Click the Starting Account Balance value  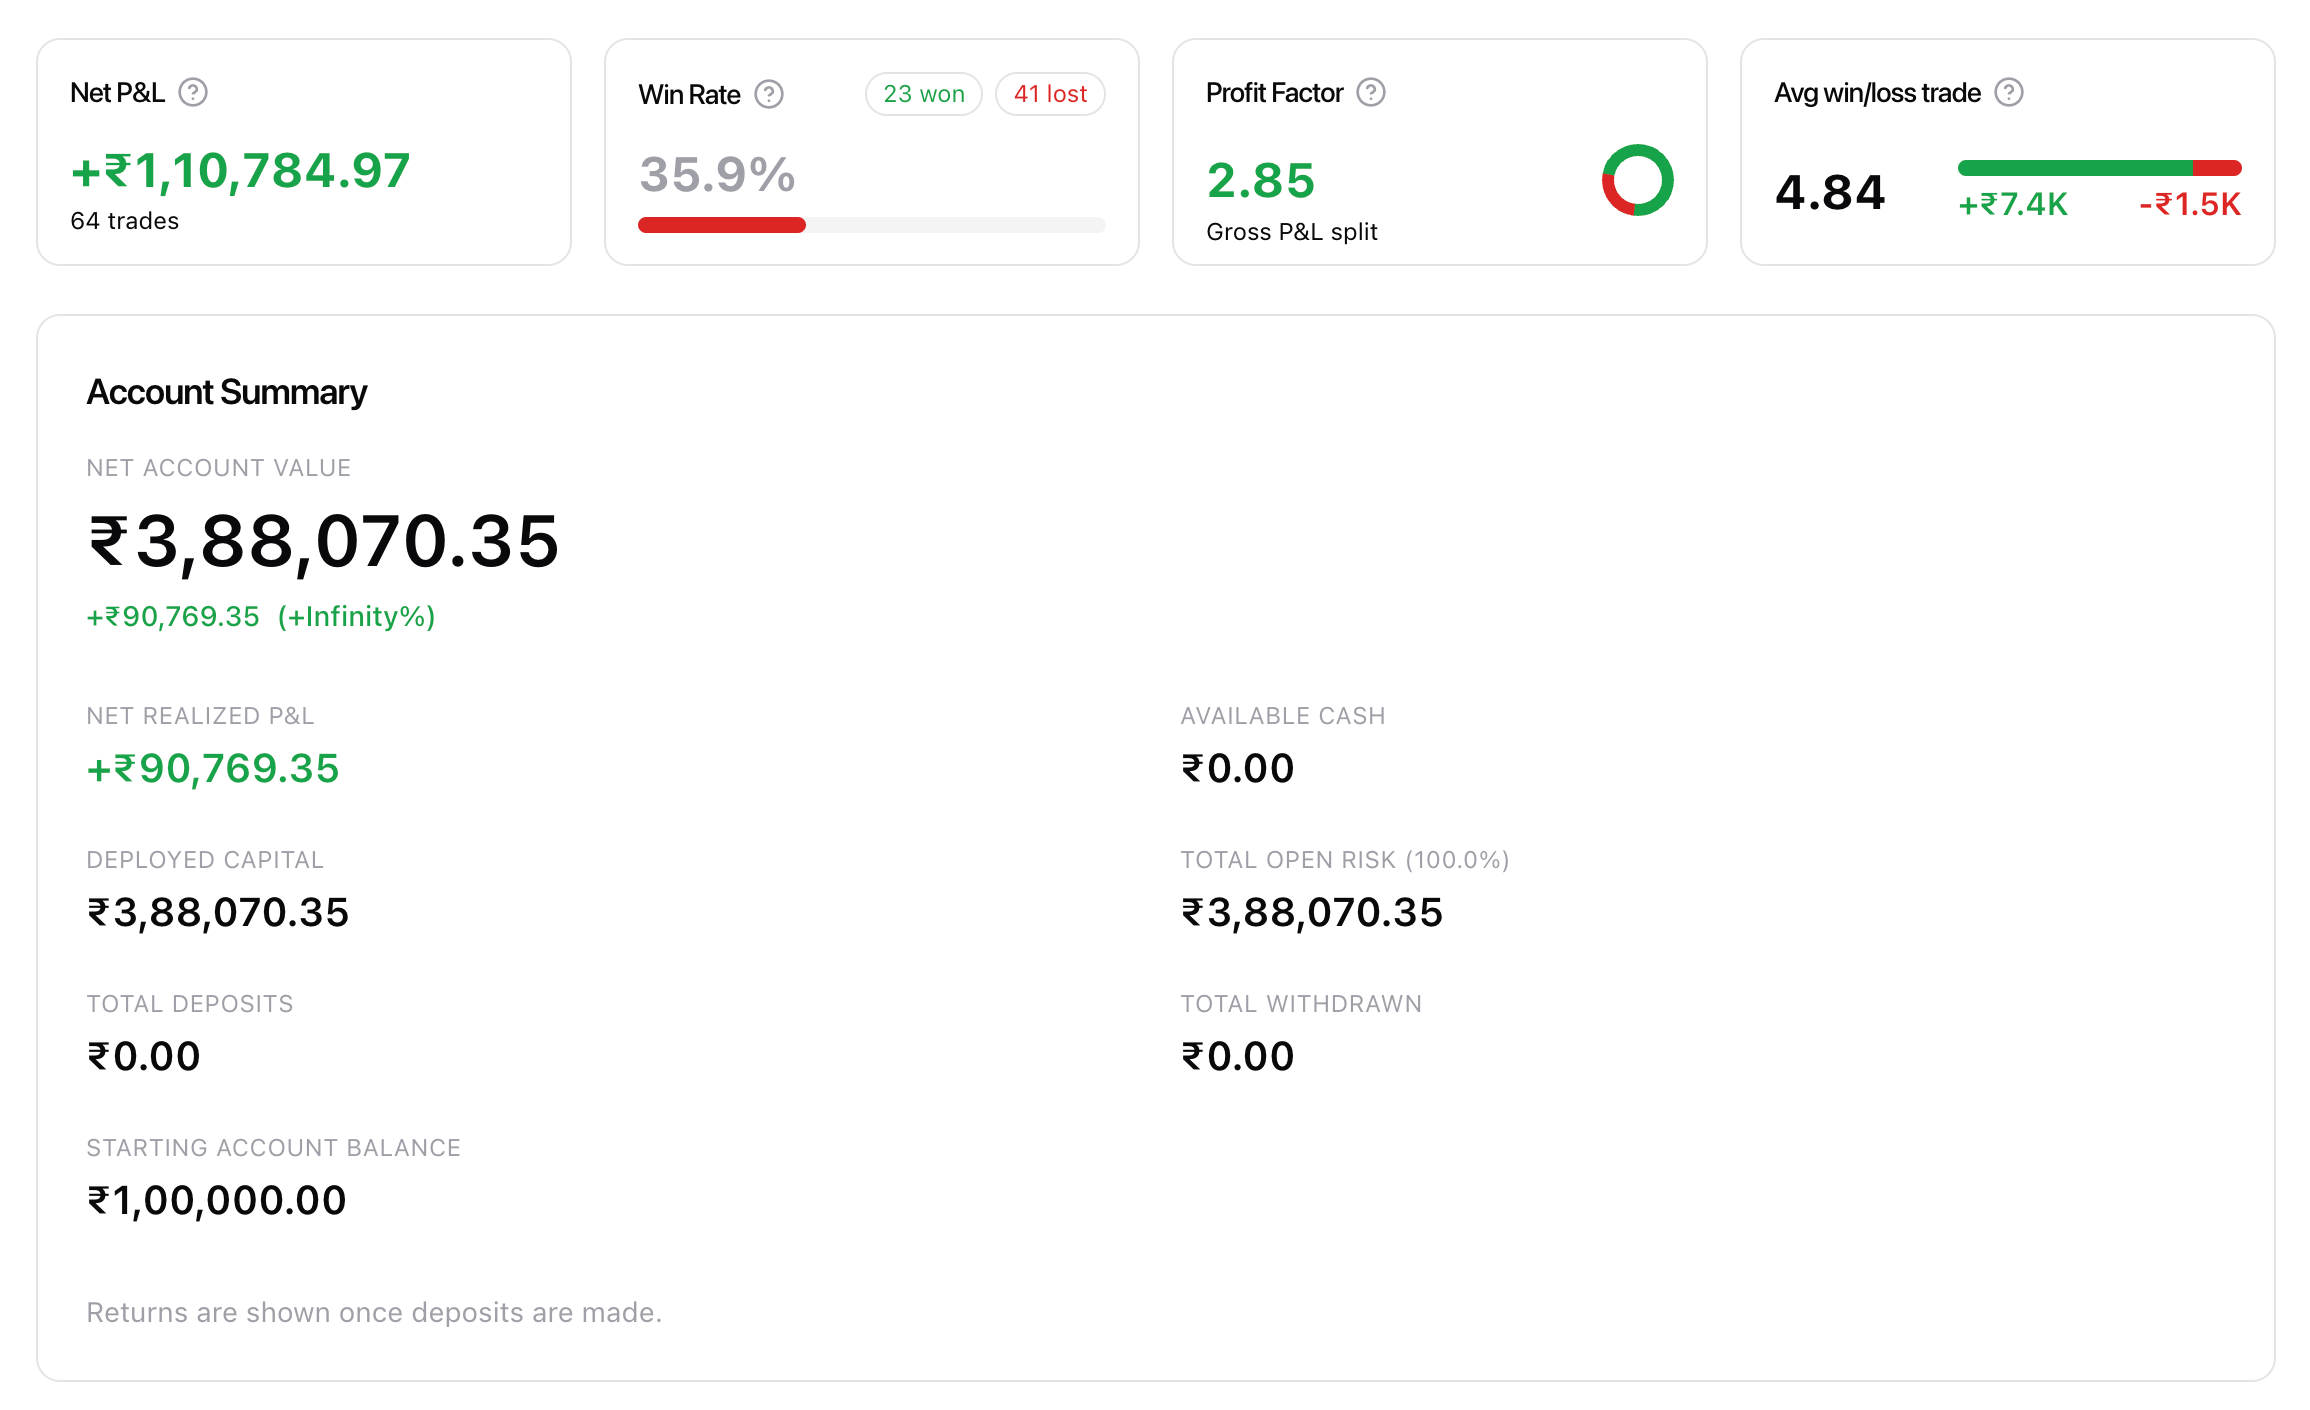point(217,1200)
